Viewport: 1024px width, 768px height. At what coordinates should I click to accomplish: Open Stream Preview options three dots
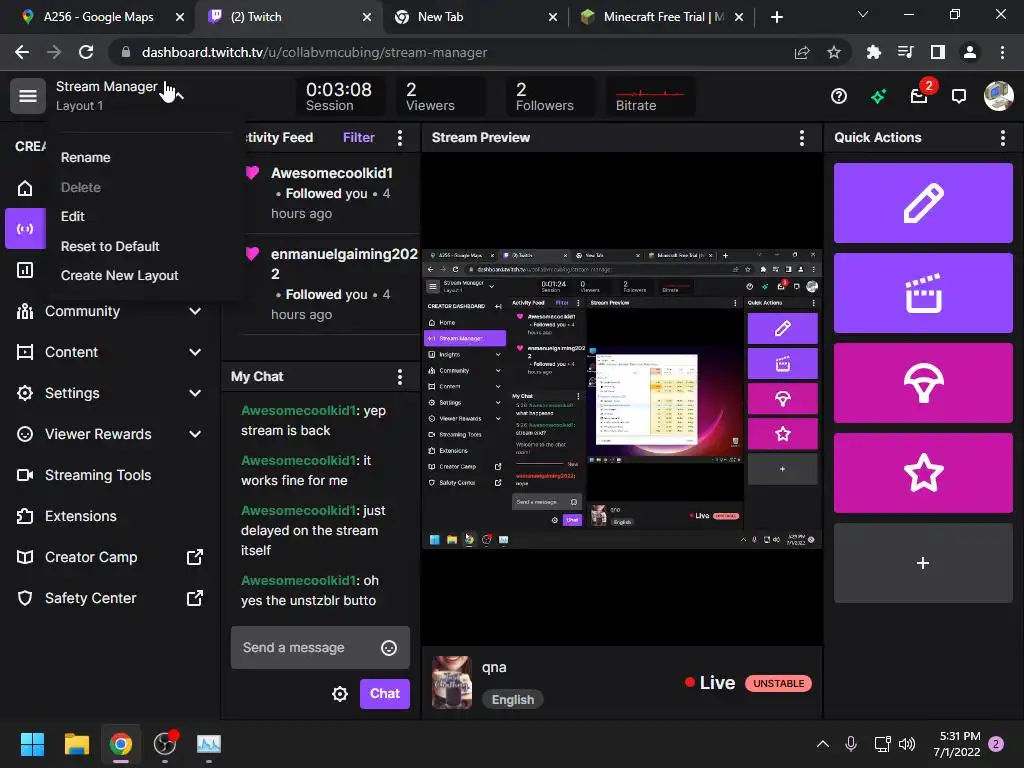[801, 138]
